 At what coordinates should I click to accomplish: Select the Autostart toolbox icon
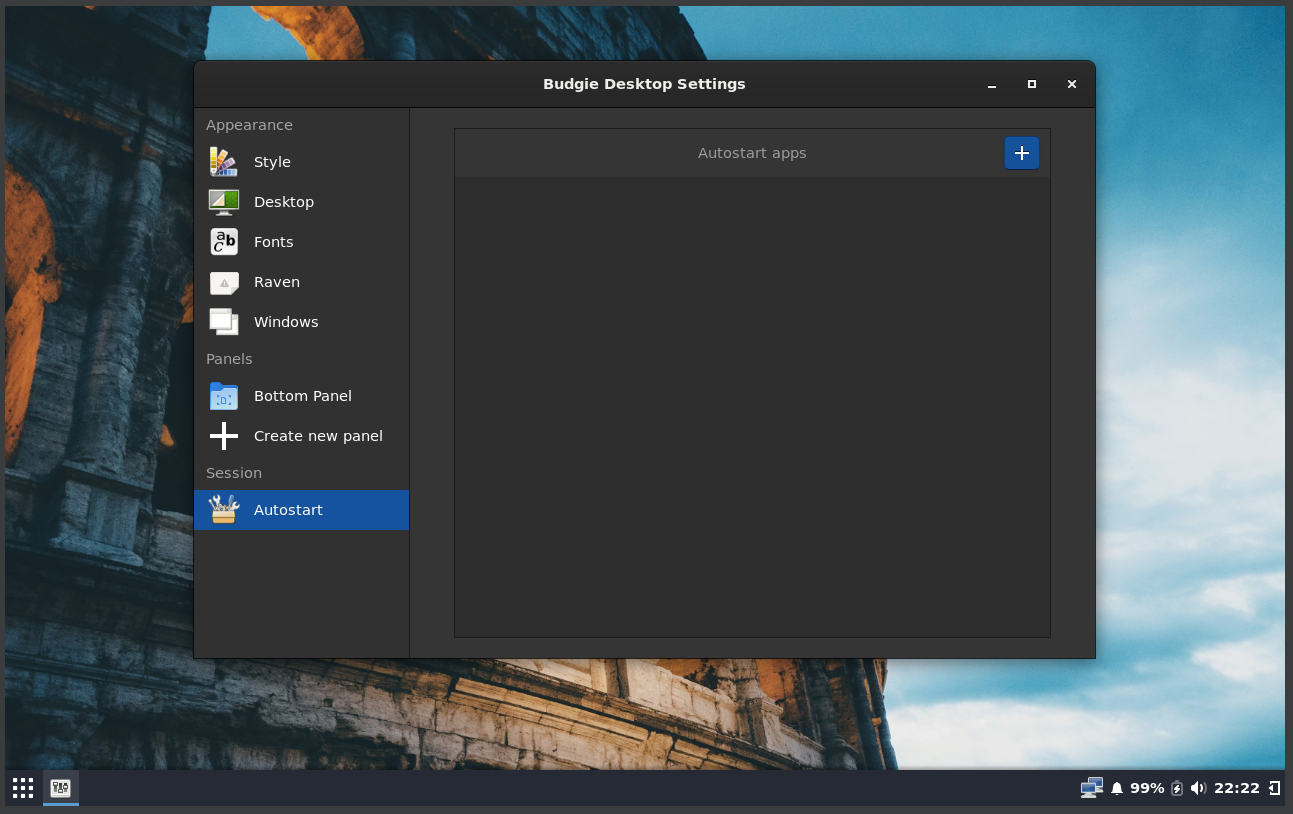coord(223,509)
